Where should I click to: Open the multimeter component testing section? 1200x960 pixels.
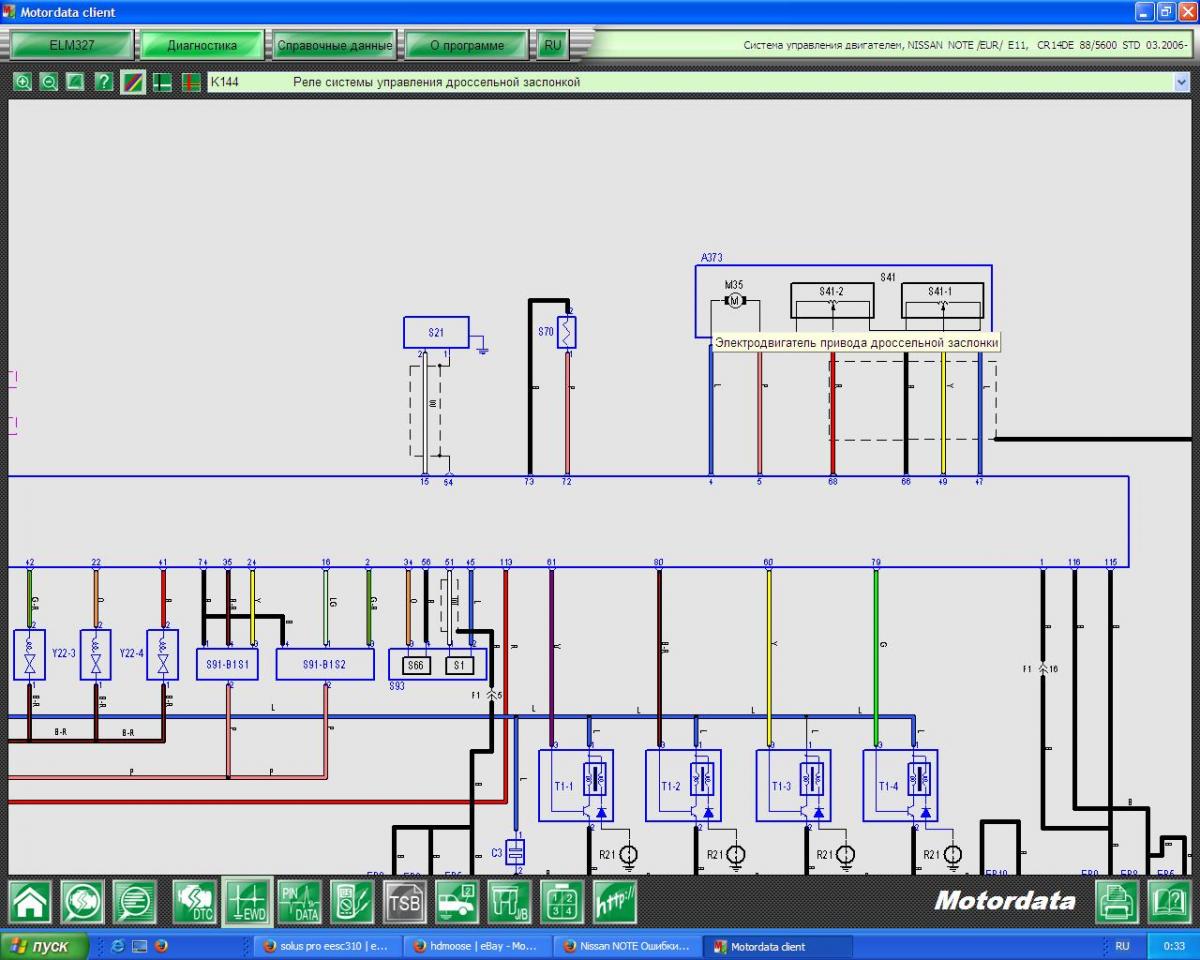[352, 901]
